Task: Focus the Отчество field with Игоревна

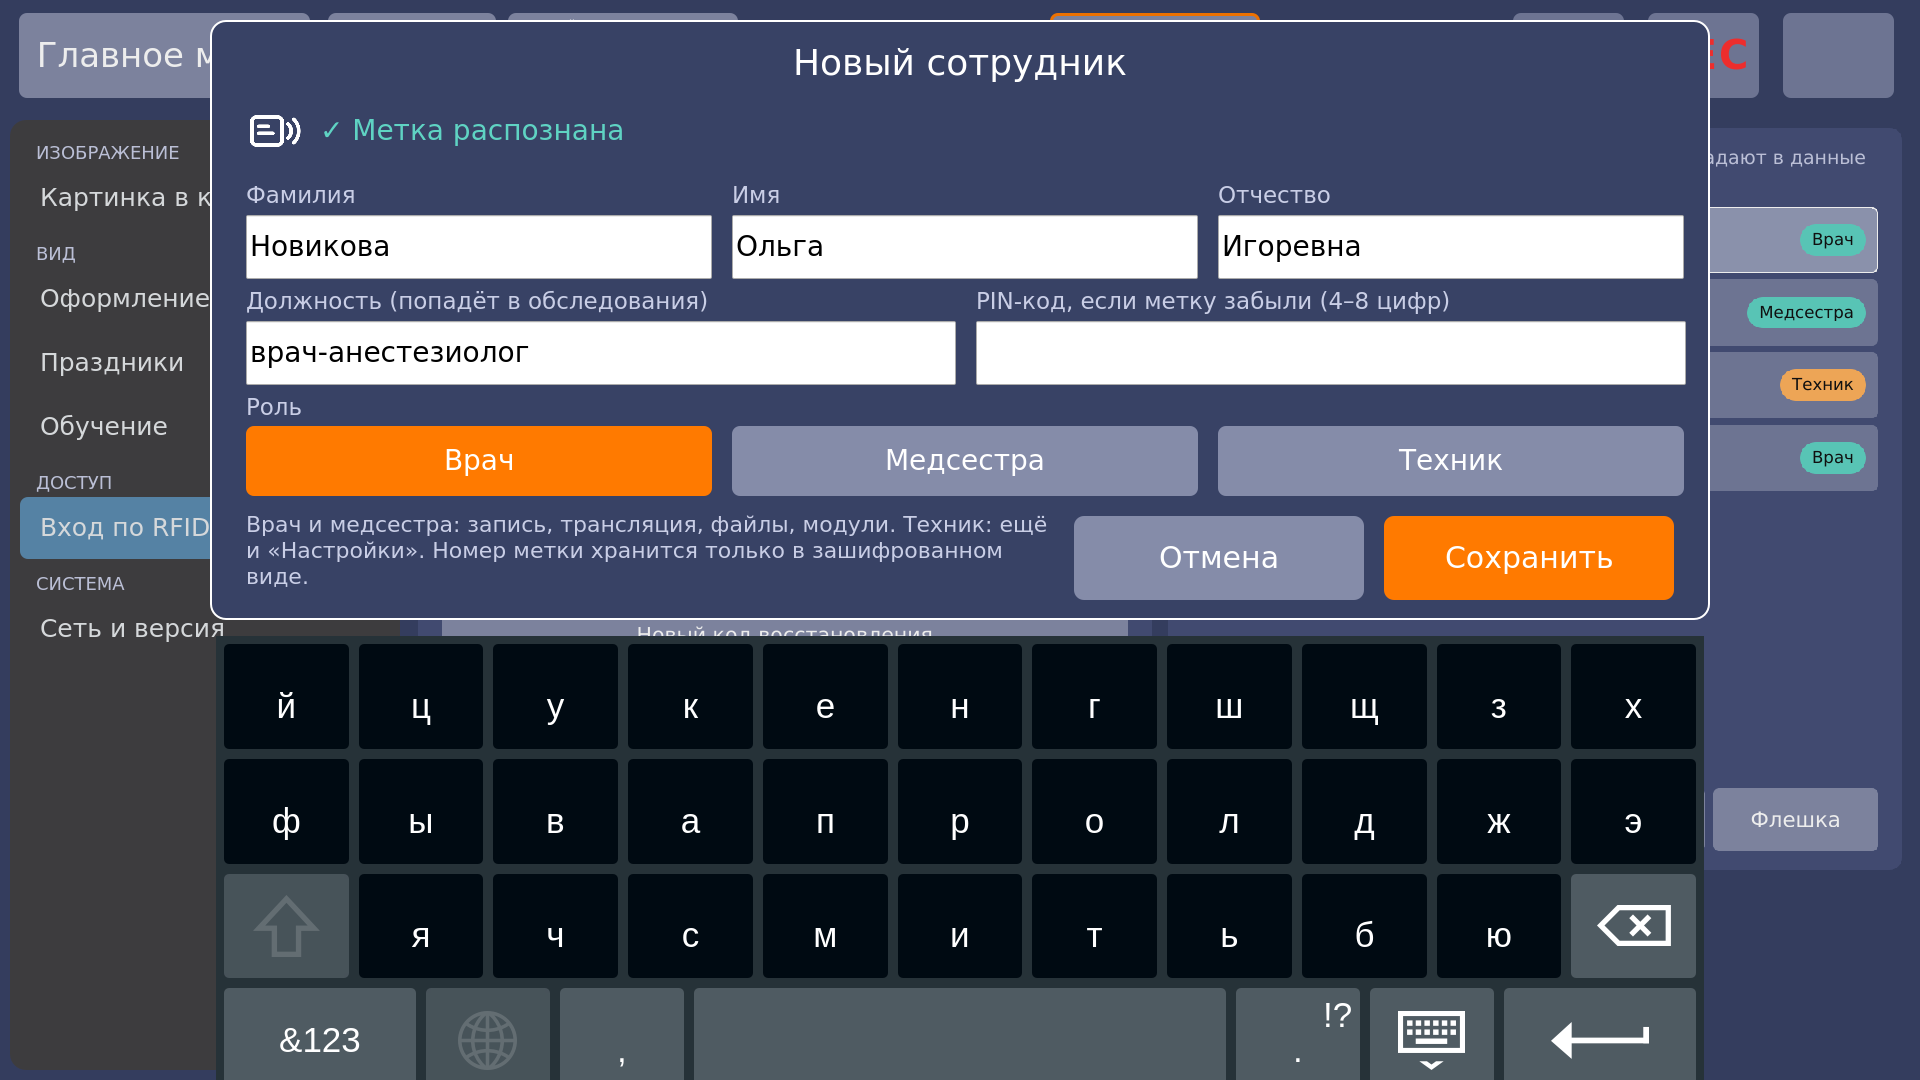Action: (1451, 247)
